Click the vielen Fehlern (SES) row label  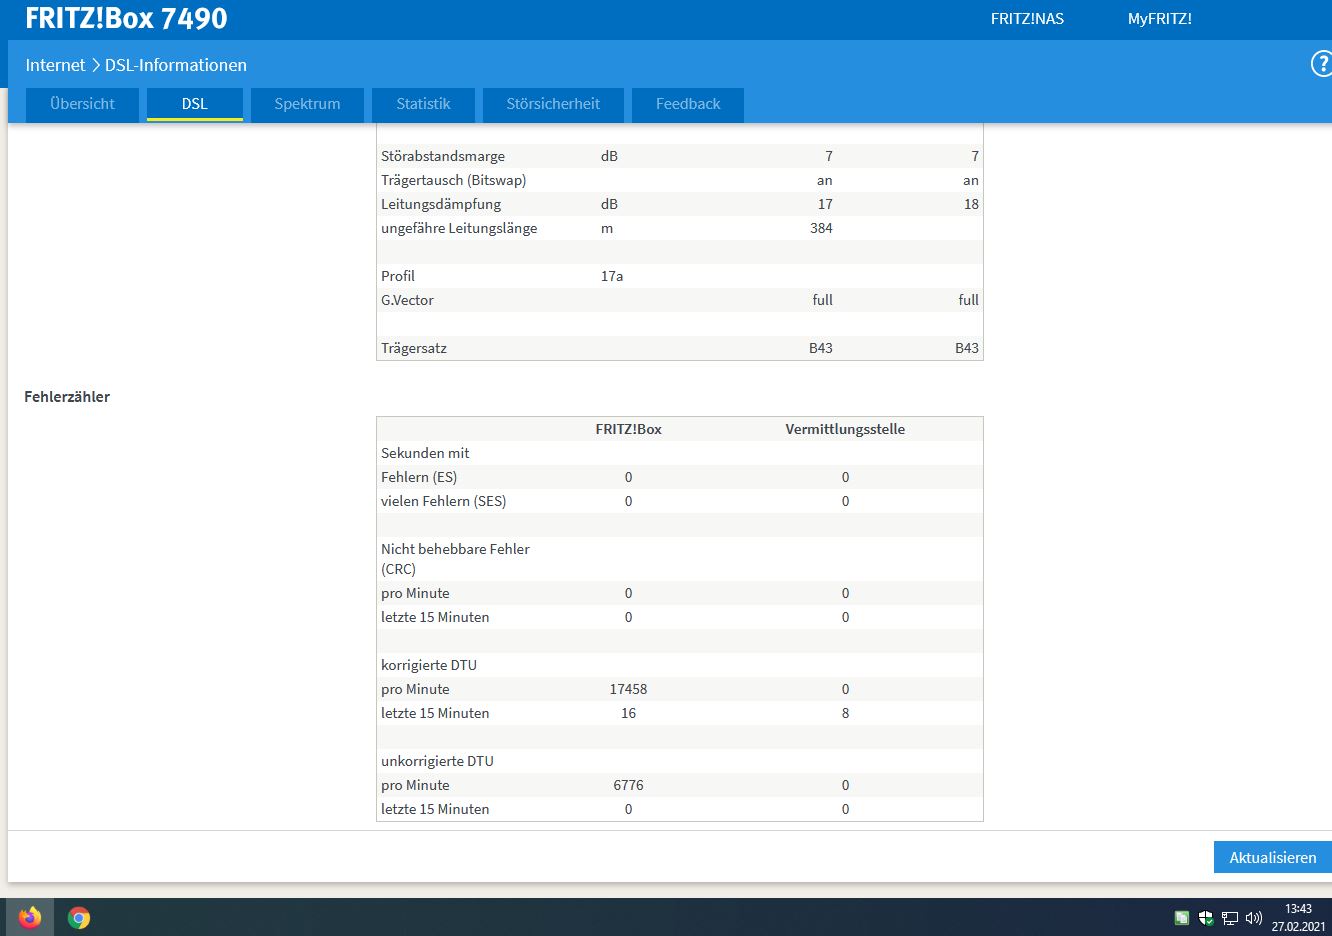443,501
